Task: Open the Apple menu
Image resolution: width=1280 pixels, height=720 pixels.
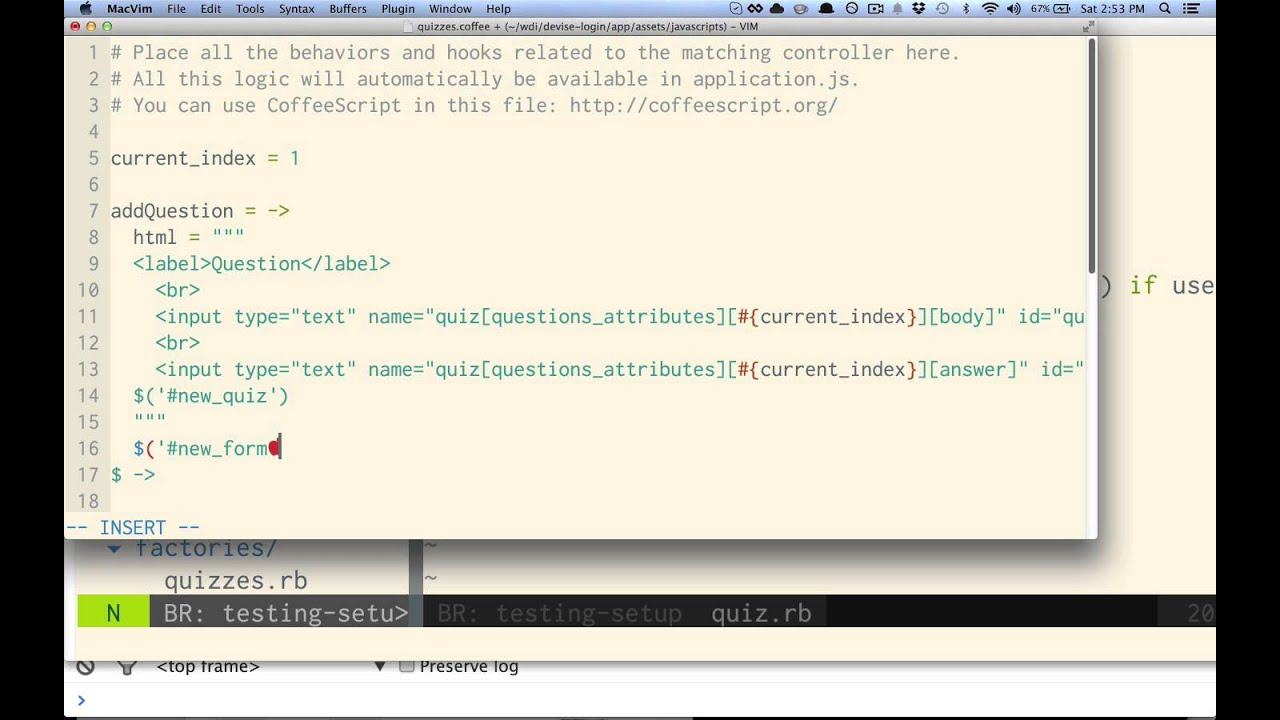Action: (85, 9)
